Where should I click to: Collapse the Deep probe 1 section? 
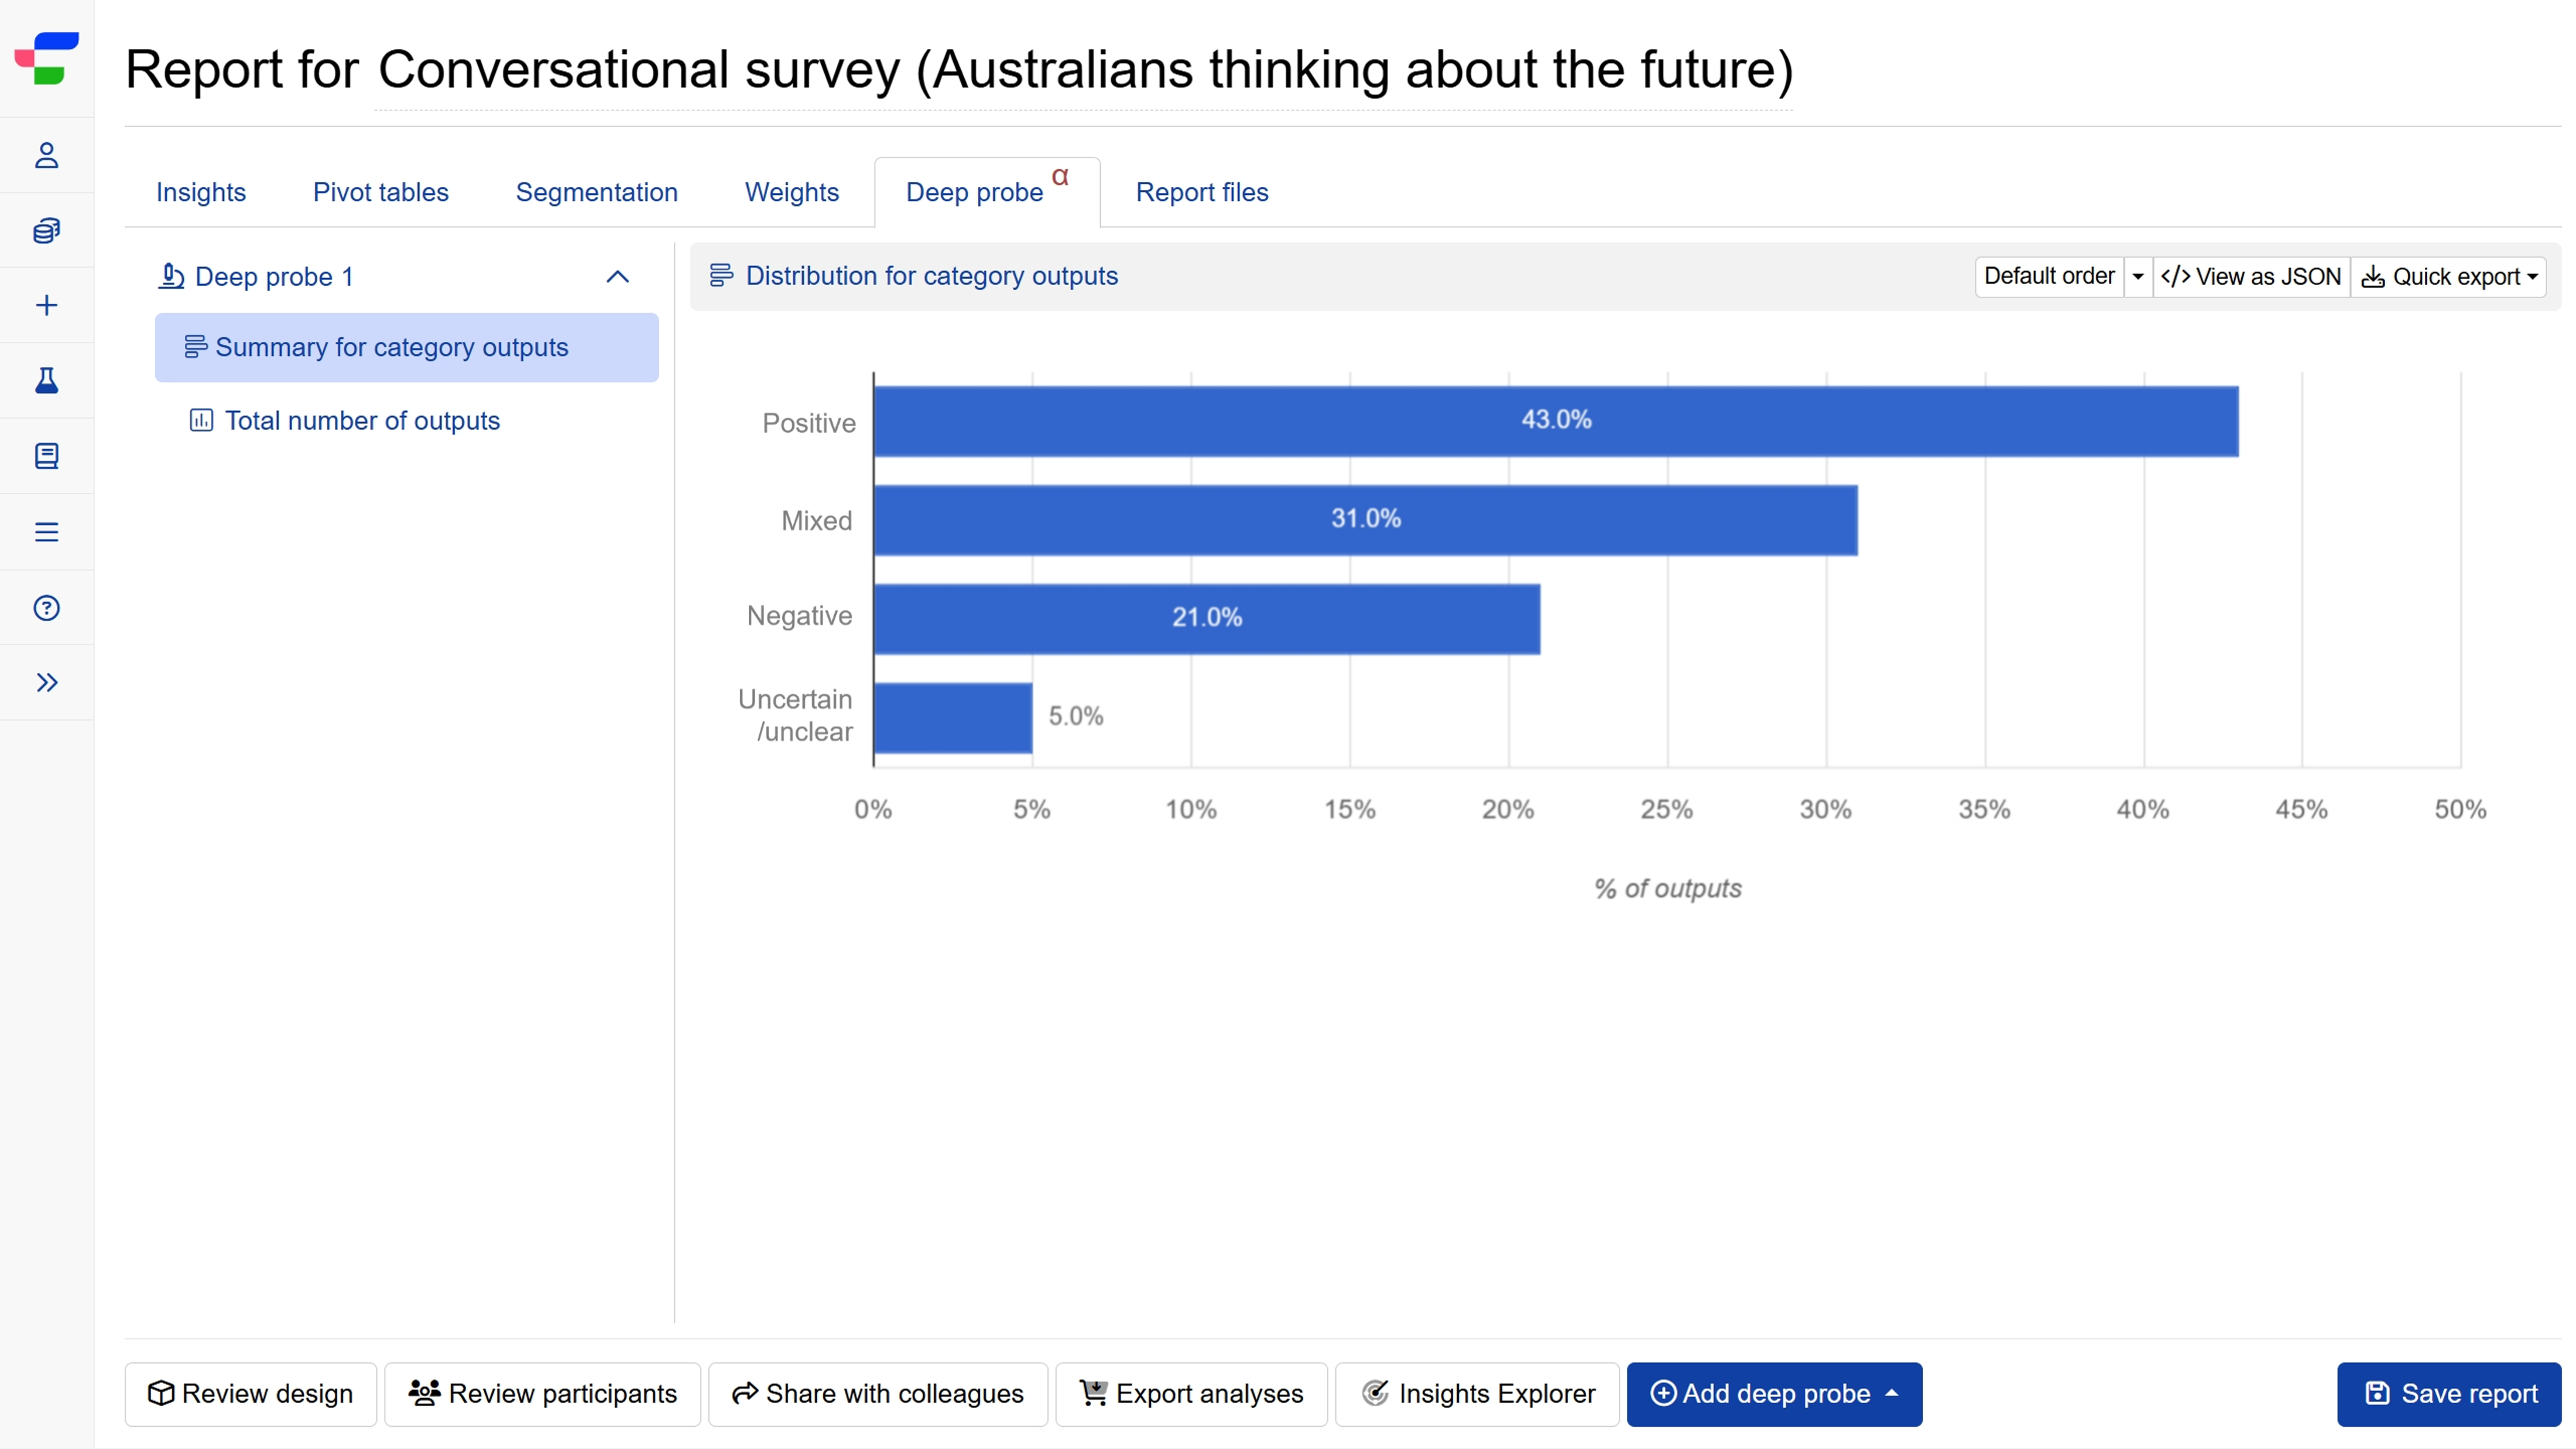pos(617,277)
